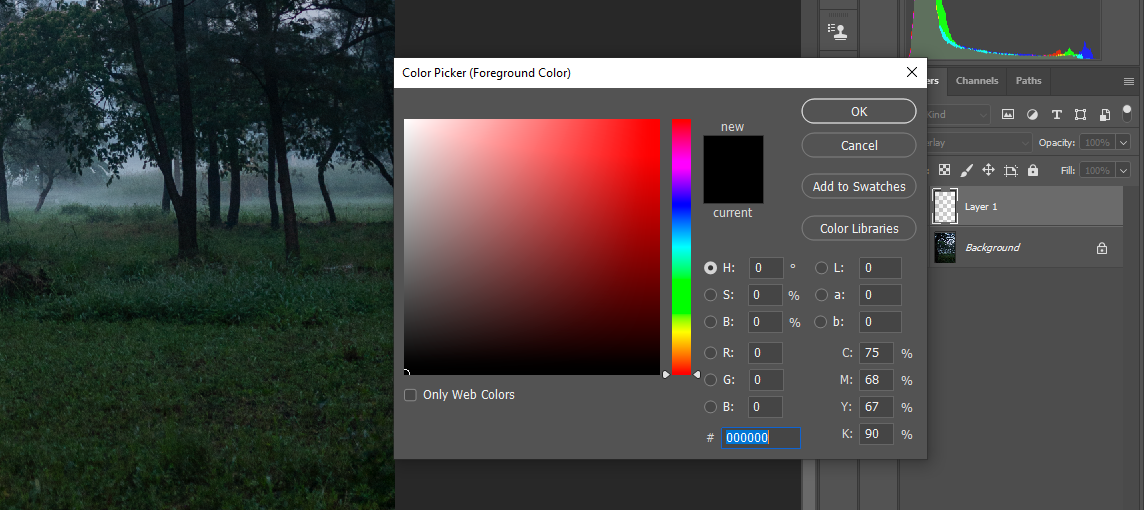Toggle the layer filtering switch
The image size is (1144, 510).
point(1126,112)
